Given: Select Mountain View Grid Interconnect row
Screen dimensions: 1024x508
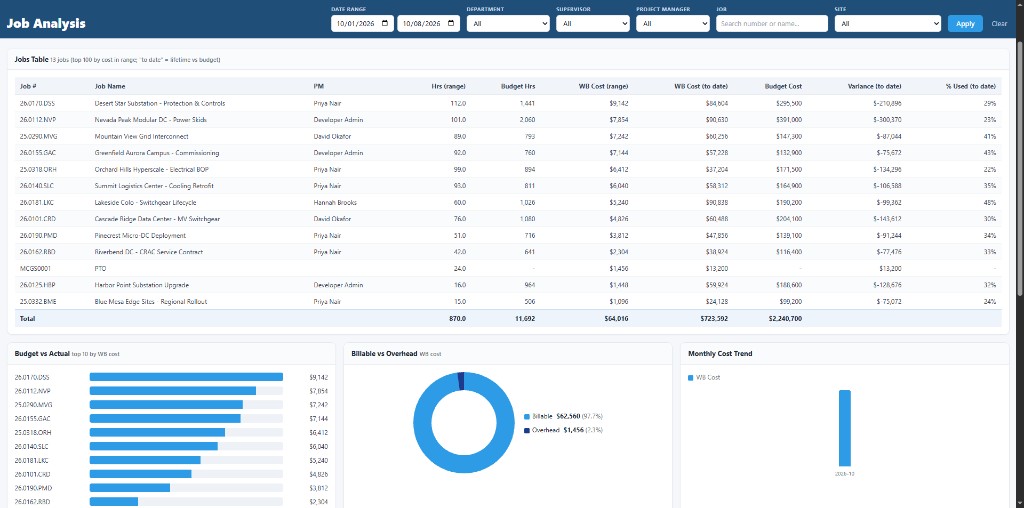Looking at the screenshot, I should tap(507, 136).
